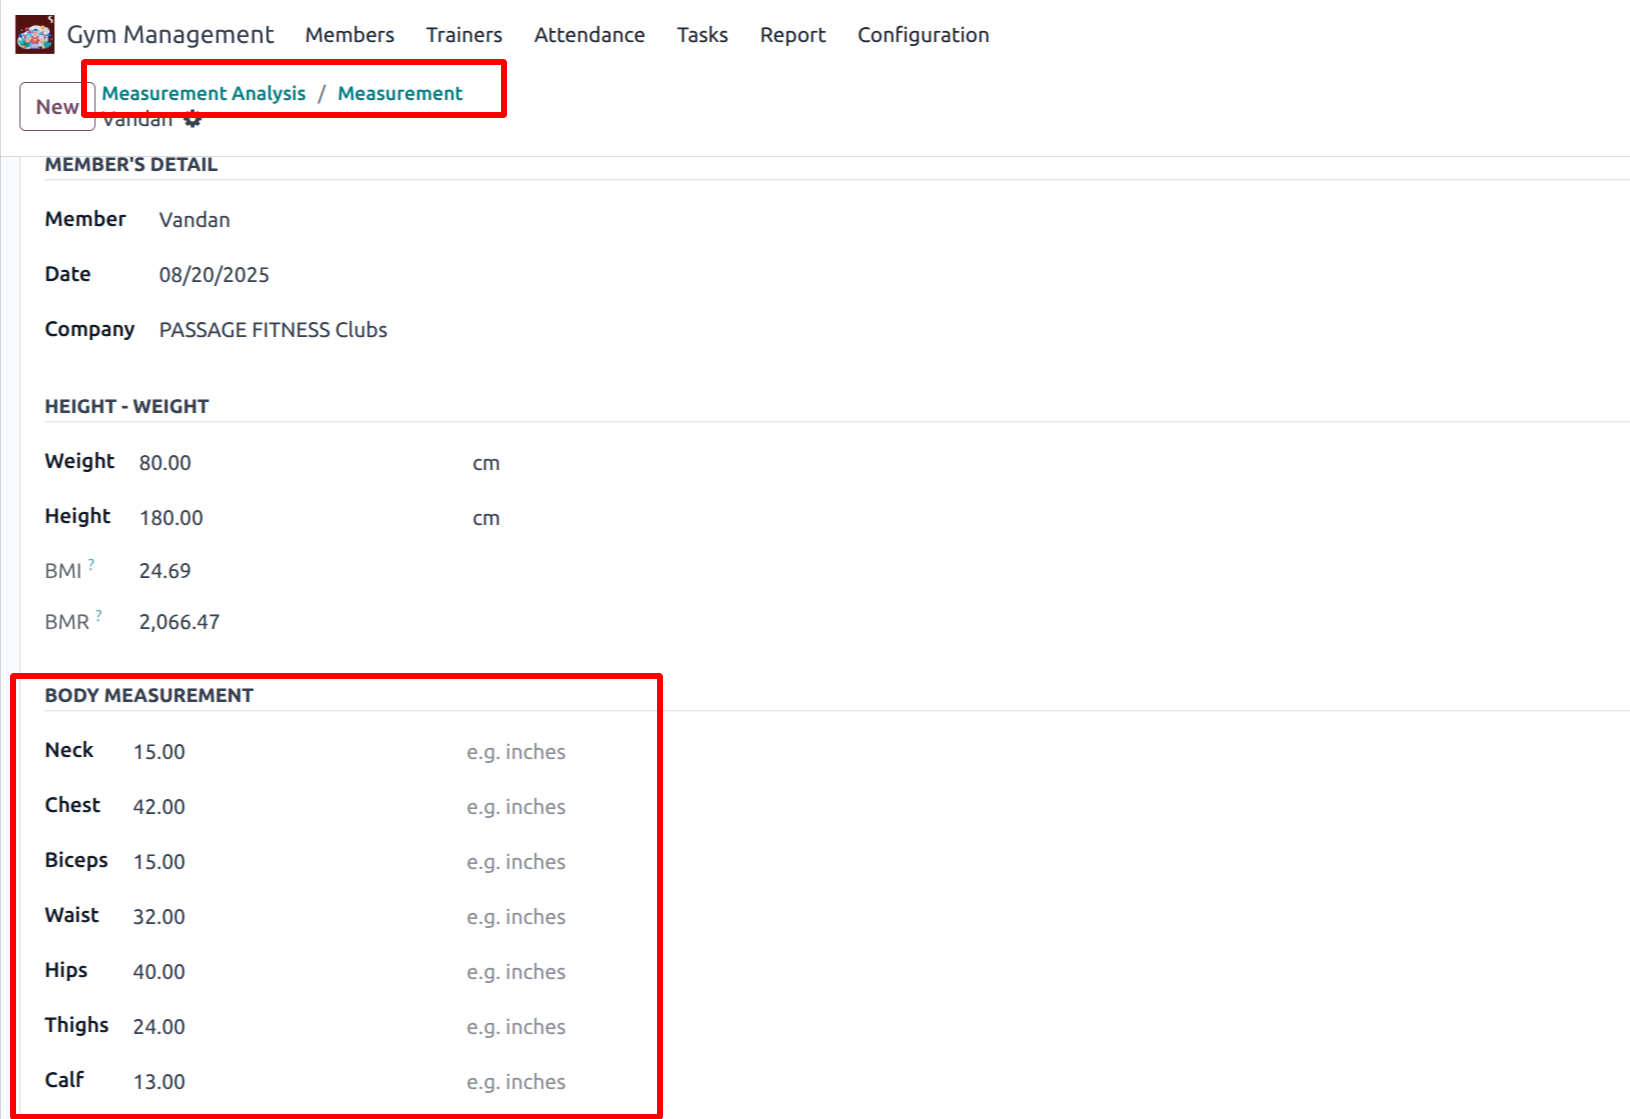Open the Trainers menu
1630x1119 pixels.
point(464,35)
